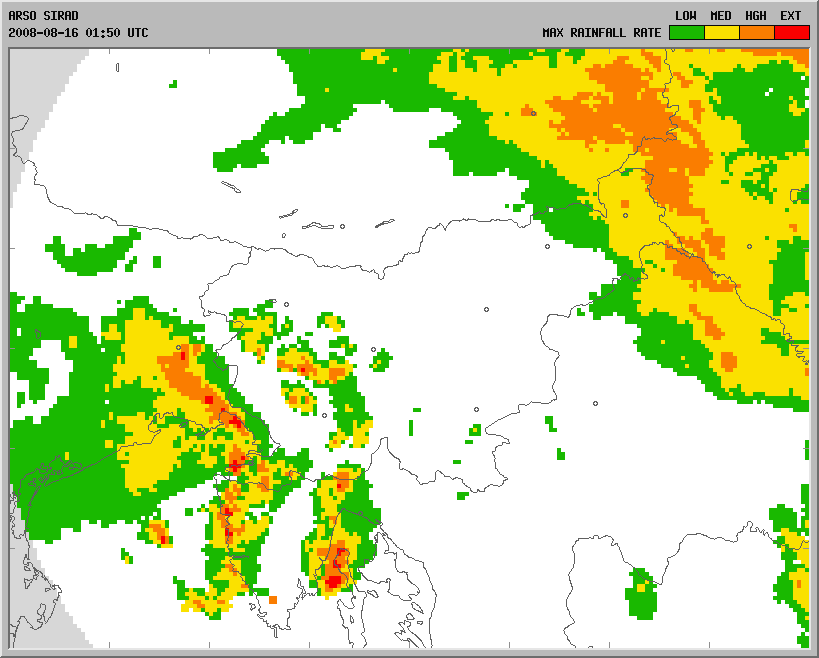The width and height of the screenshot is (819, 658).
Task: Click the ARSO SIRAD title text
Action: click(x=43, y=16)
